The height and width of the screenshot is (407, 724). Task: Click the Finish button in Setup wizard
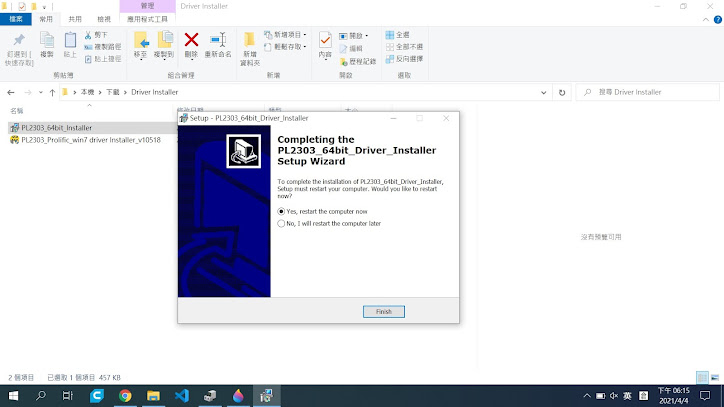384,311
